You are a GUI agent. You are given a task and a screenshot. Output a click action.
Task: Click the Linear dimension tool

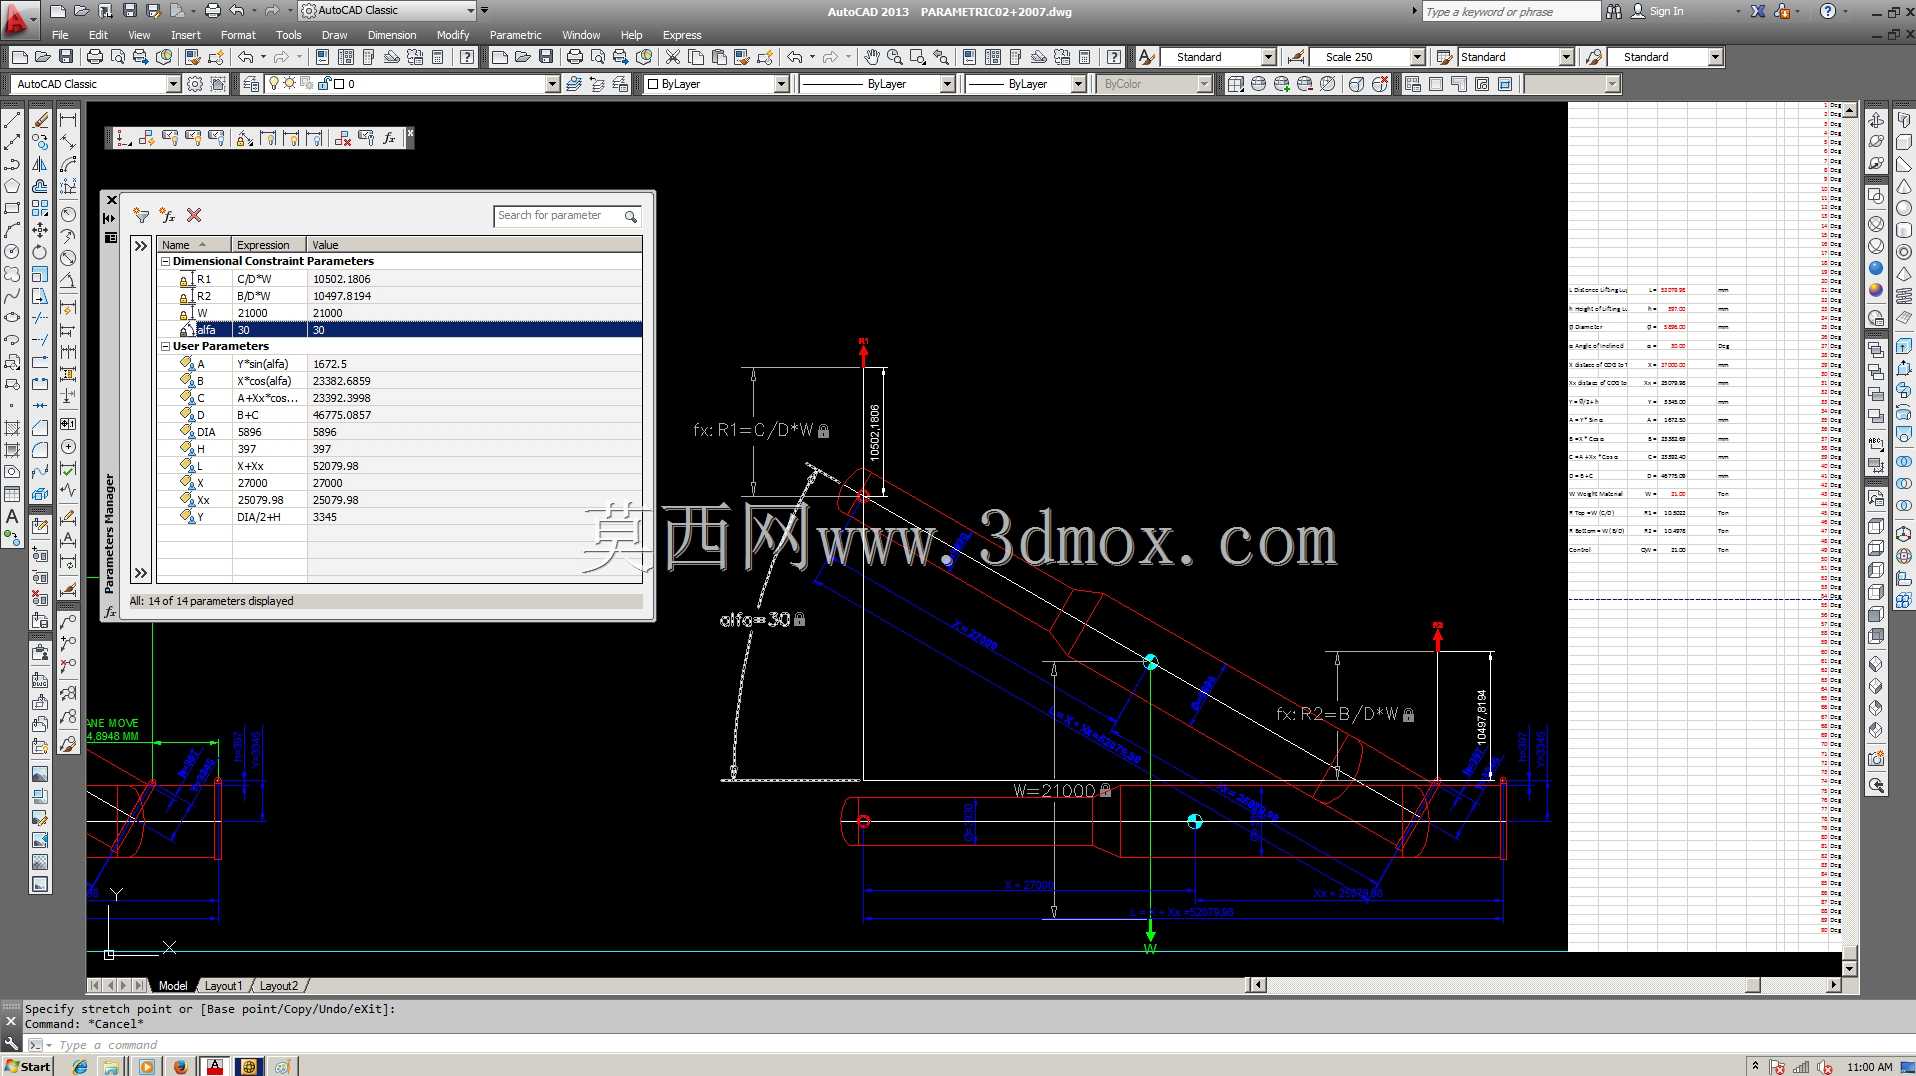pyautogui.click(x=68, y=120)
